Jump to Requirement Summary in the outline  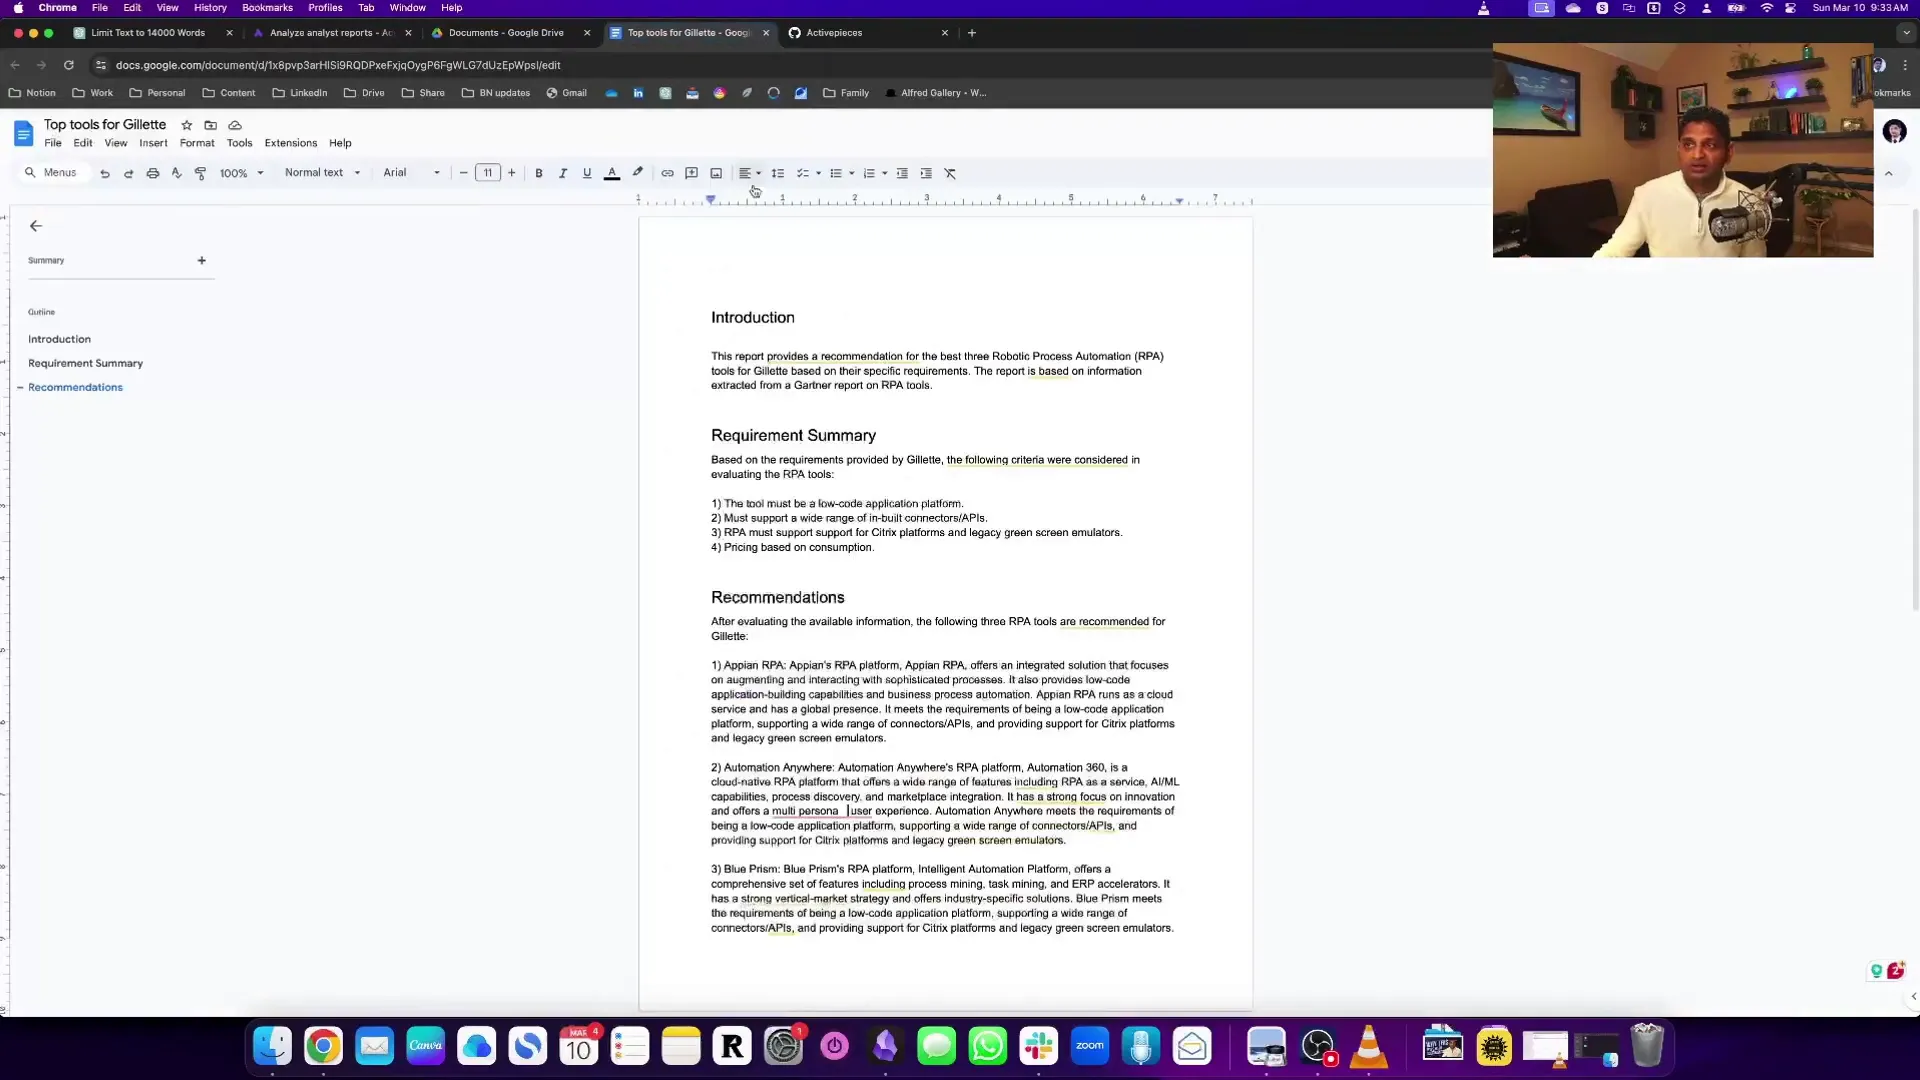coord(85,363)
